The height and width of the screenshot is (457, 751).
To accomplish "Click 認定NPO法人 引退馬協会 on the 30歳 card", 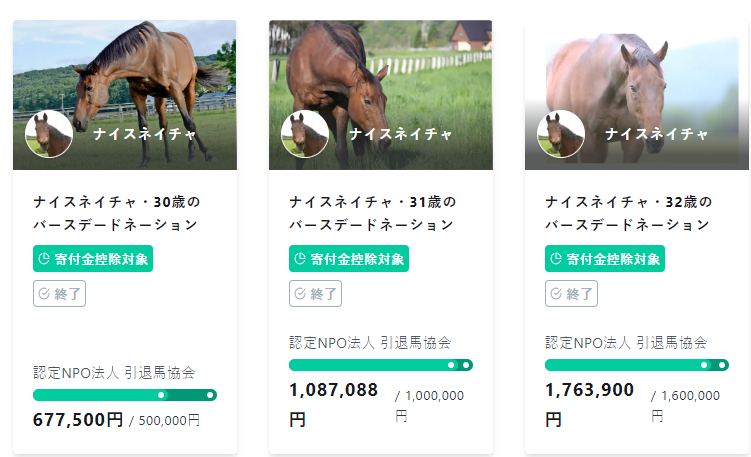I will click(113, 373).
